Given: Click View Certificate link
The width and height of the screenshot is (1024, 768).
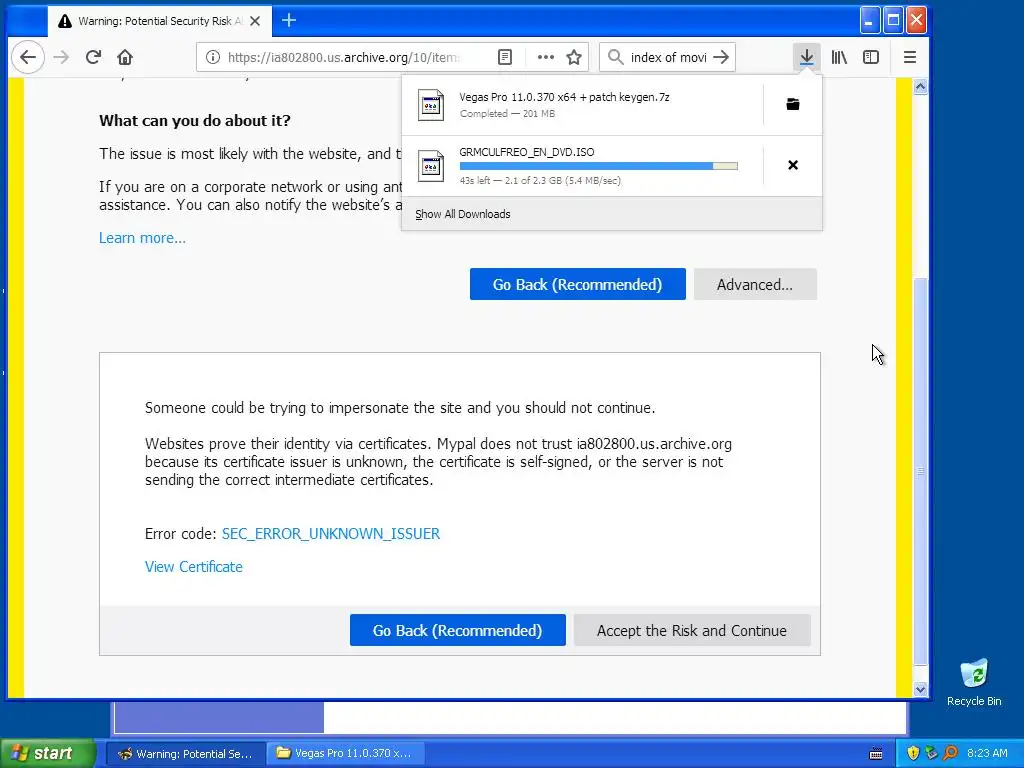Looking at the screenshot, I should [194, 566].
